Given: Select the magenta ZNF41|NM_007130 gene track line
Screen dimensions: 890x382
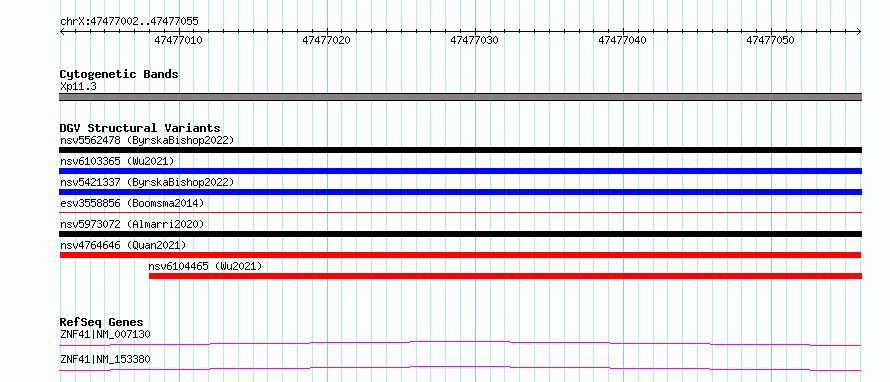Looking at the screenshot, I should pyautogui.click(x=460, y=343).
